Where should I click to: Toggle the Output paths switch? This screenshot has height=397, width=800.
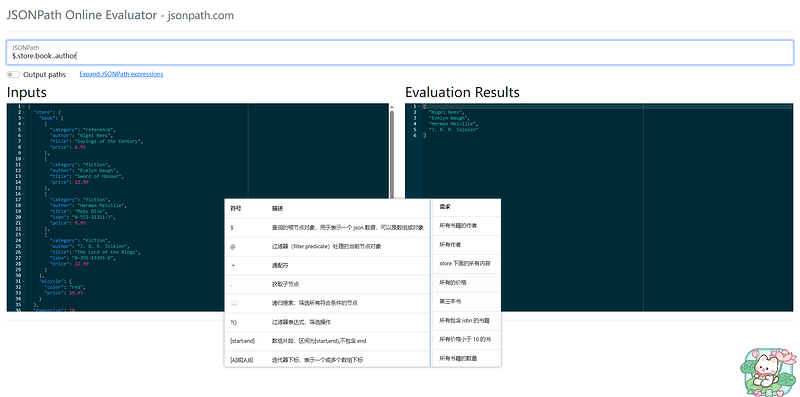tap(13, 75)
